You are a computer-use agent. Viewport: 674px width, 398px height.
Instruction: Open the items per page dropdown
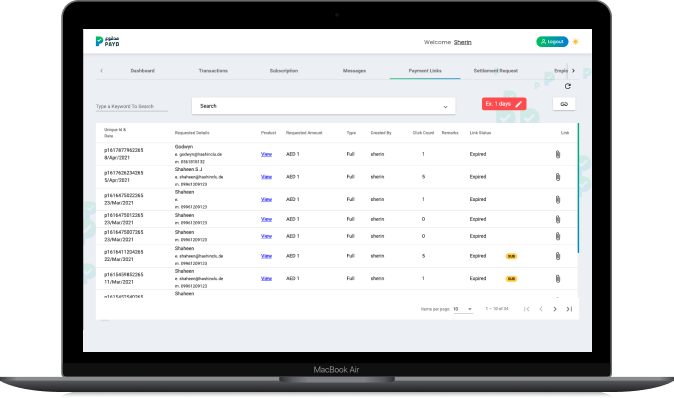click(463, 309)
